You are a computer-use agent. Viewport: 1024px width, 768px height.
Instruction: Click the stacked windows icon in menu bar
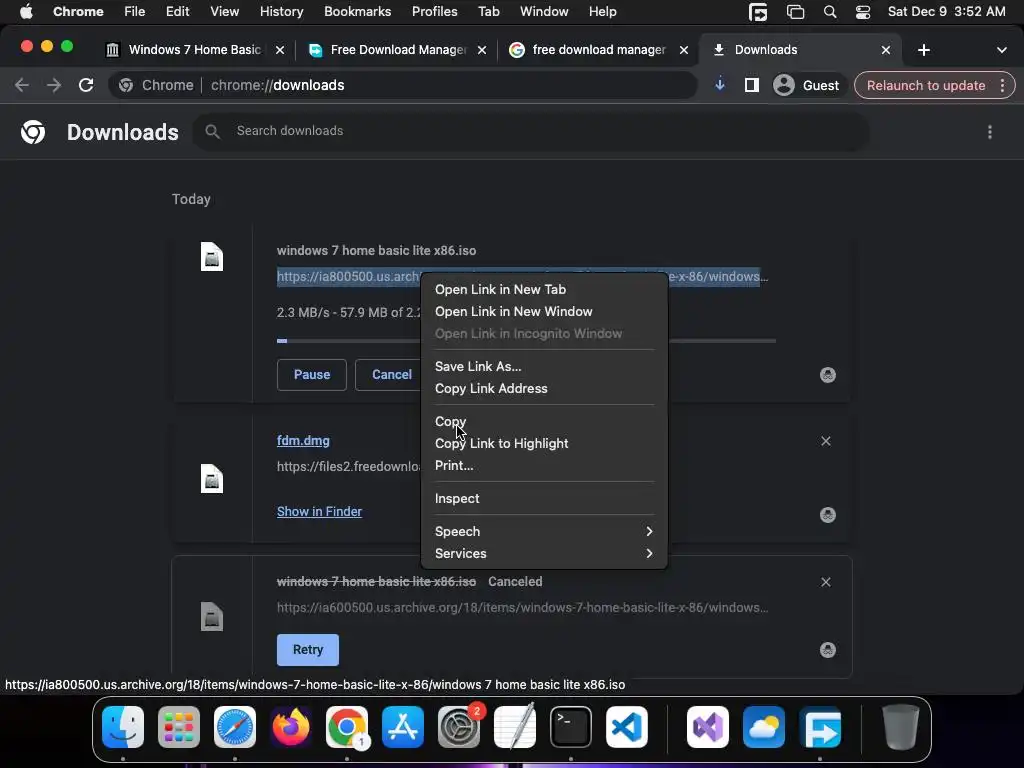pyautogui.click(x=795, y=12)
